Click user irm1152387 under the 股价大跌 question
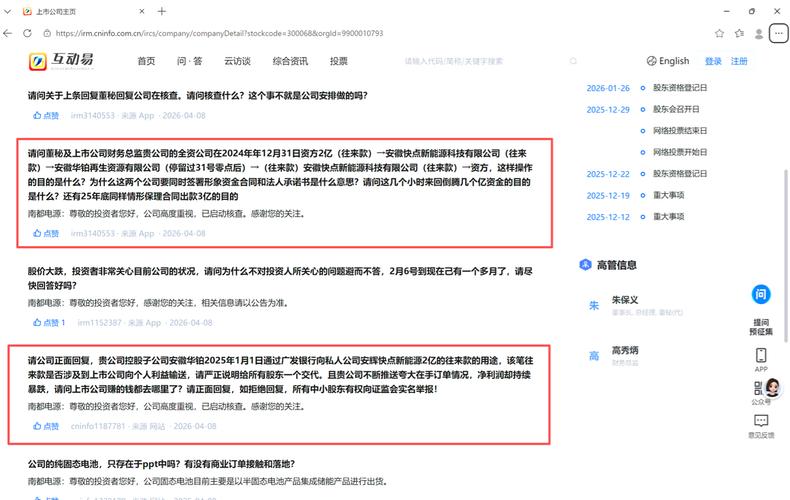The width and height of the screenshot is (790, 500). pos(99,323)
